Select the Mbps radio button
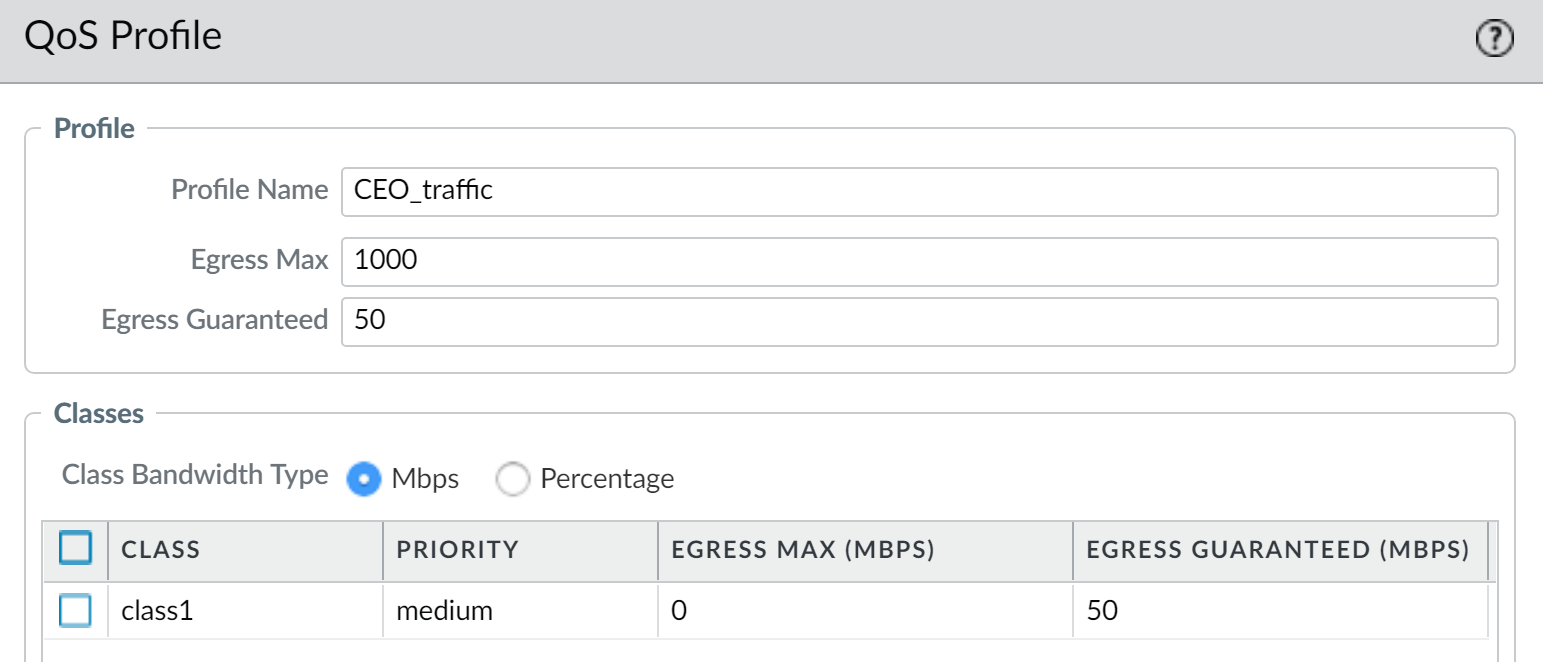The width and height of the screenshot is (1543, 662). 363,479
